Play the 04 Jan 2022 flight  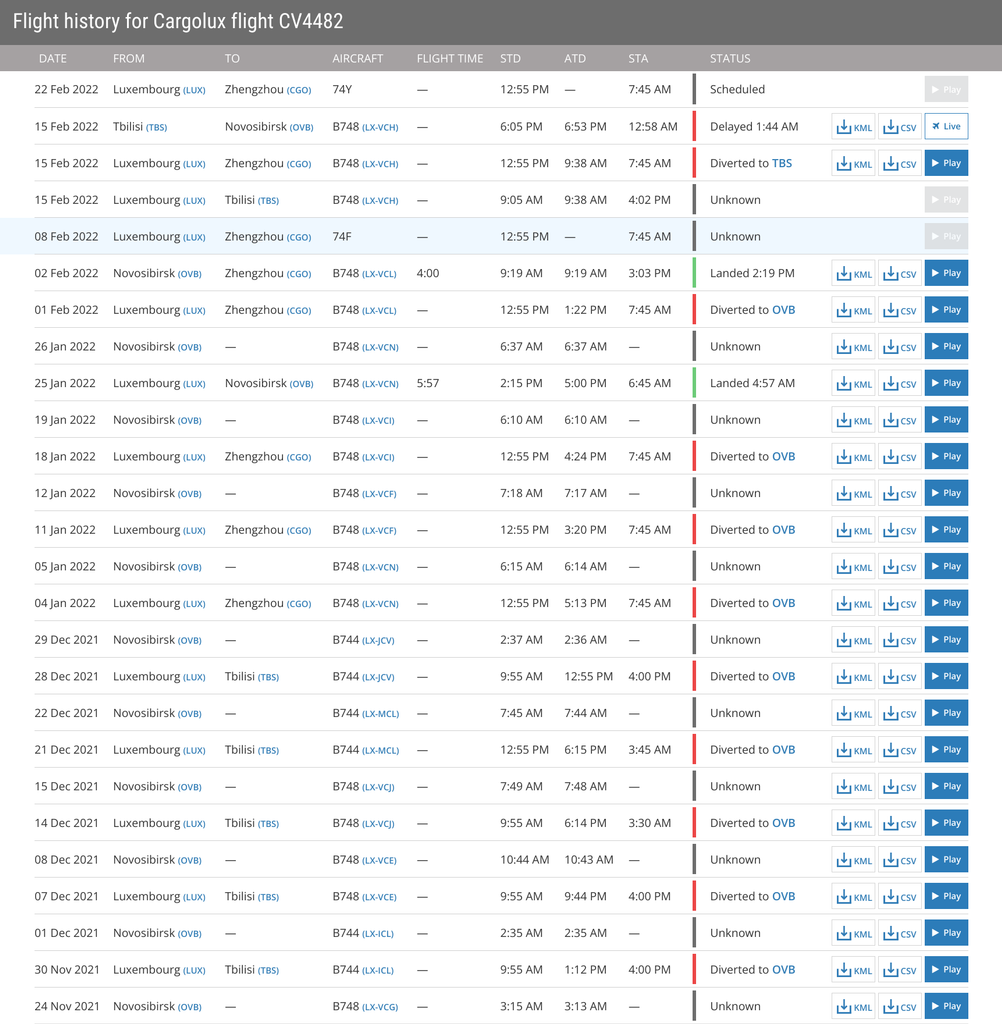point(946,603)
